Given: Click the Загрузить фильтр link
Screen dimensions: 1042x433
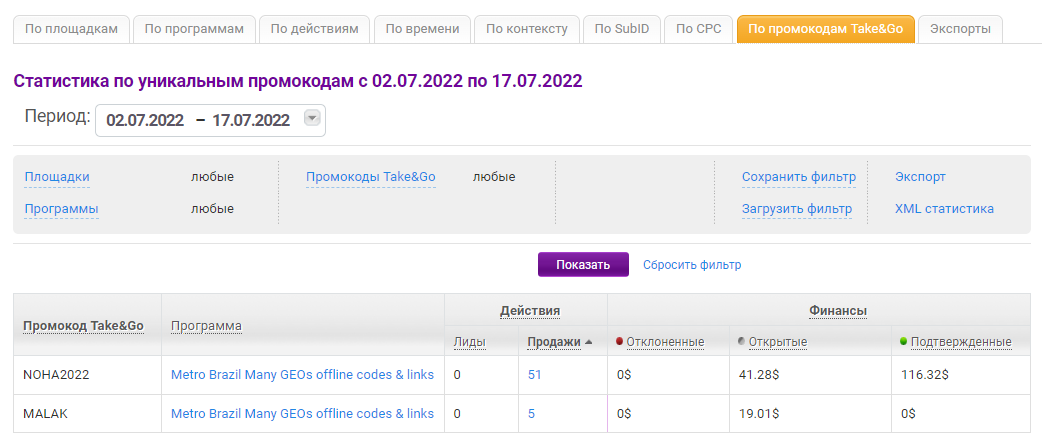Looking at the screenshot, I should 796,209.
